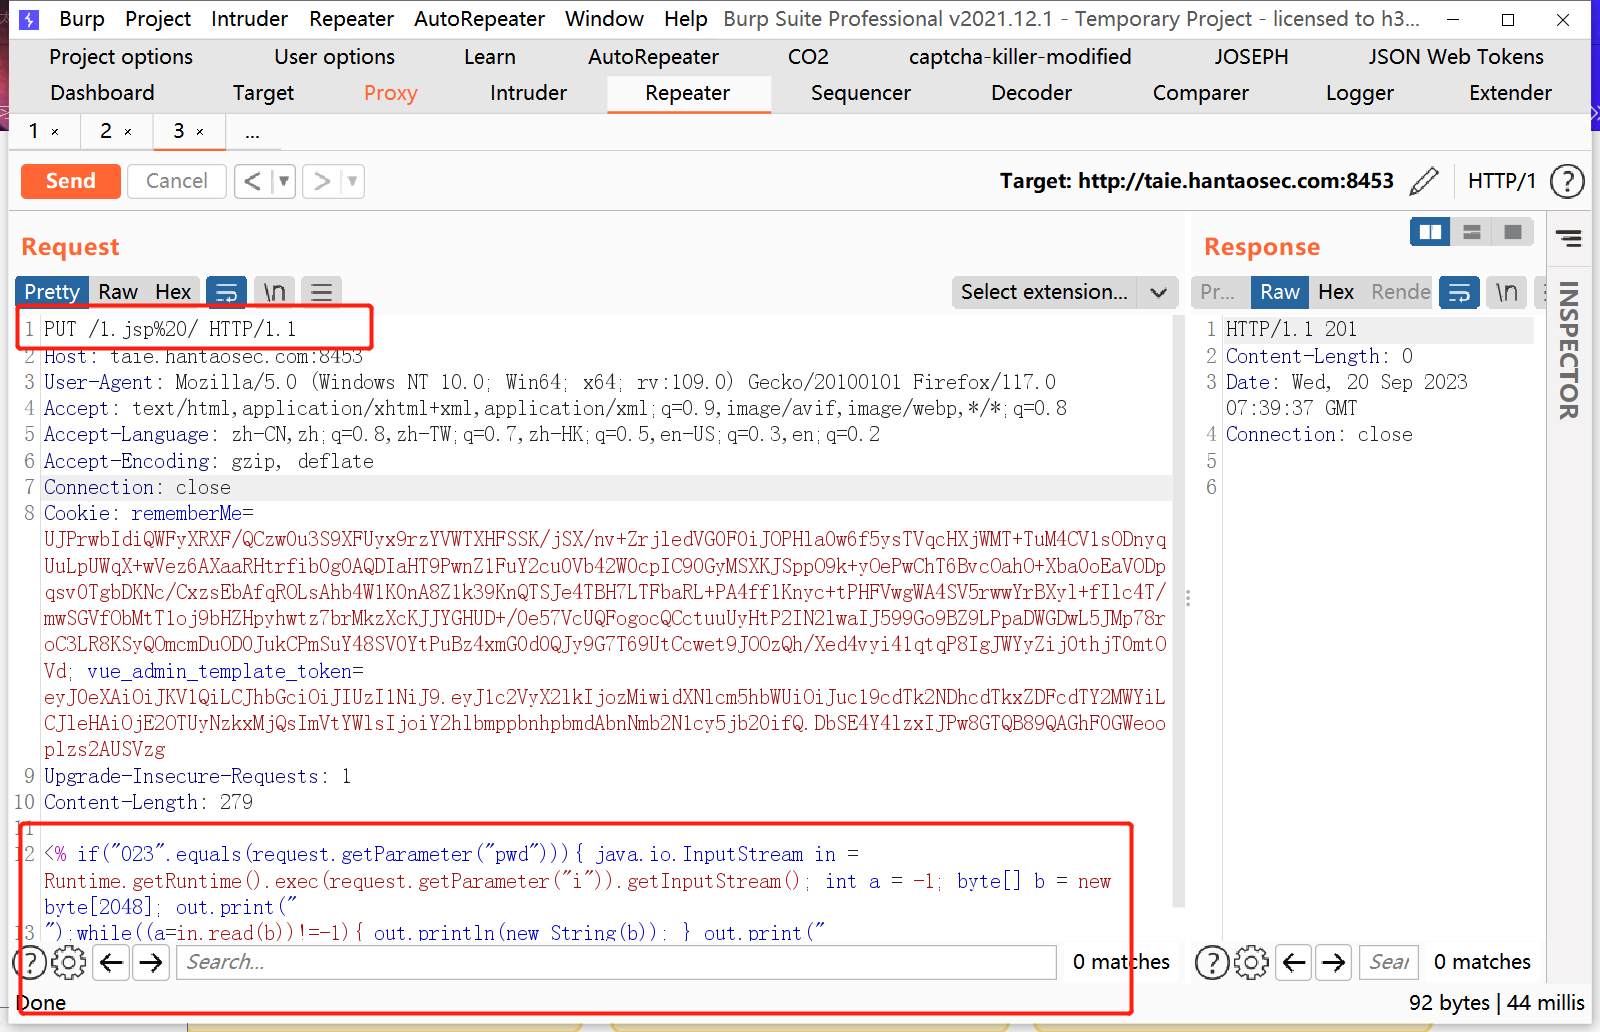The image size is (1600, 1032).
Task: Switch the Request view to Hex
Action: (x=172, y=291)
